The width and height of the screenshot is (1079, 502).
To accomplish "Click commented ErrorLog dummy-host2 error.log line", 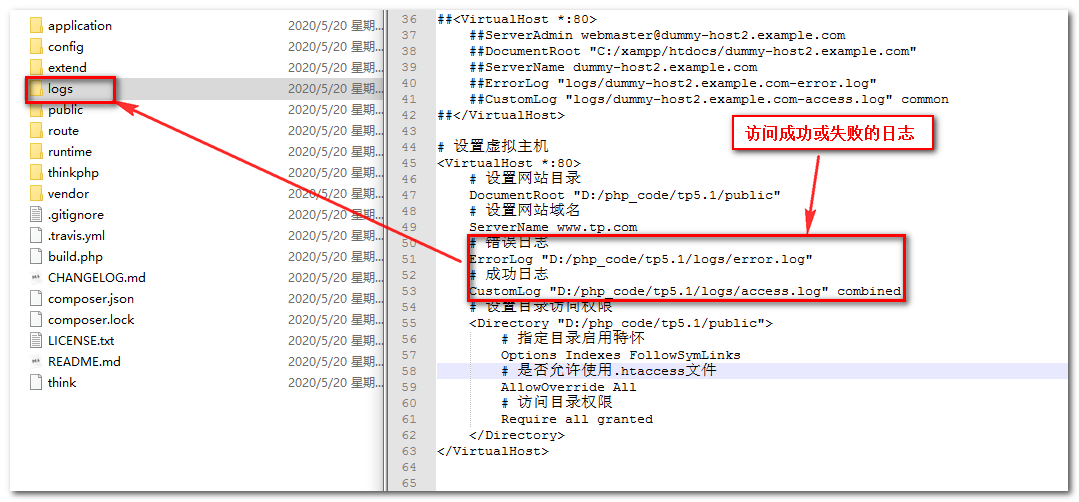I will click(673, 83).
